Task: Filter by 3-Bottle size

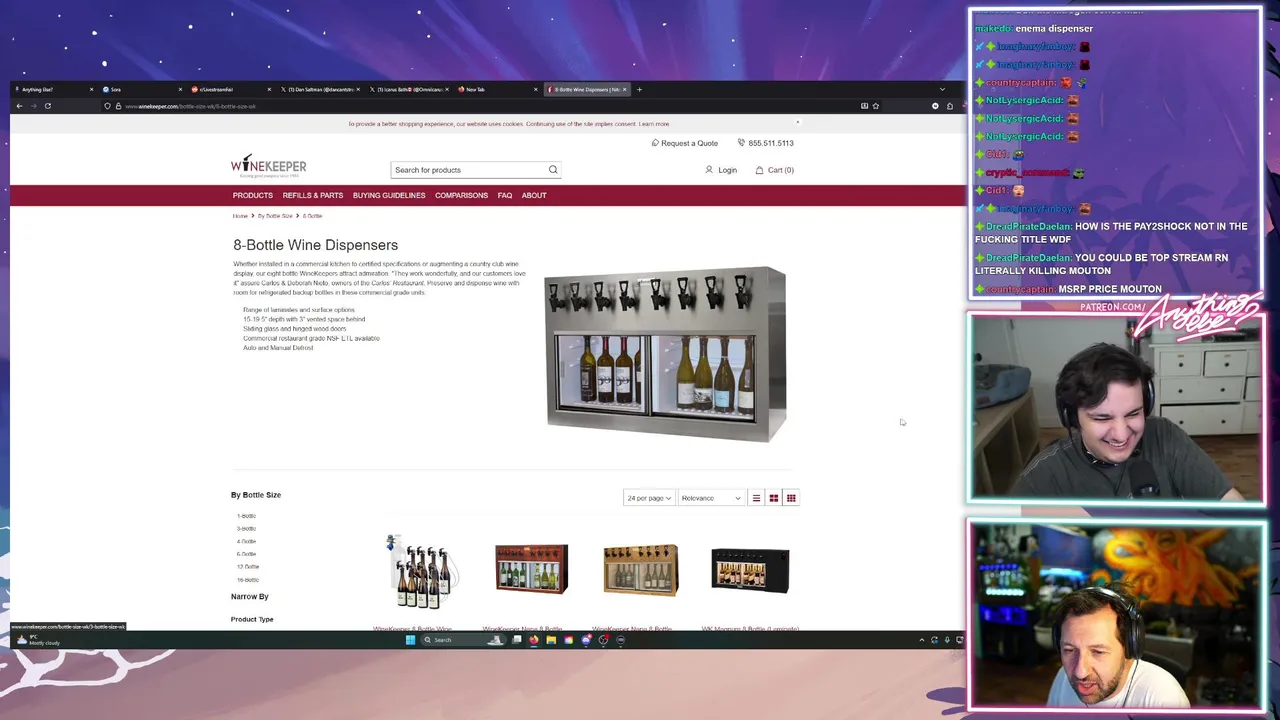Action: (246, 528)
